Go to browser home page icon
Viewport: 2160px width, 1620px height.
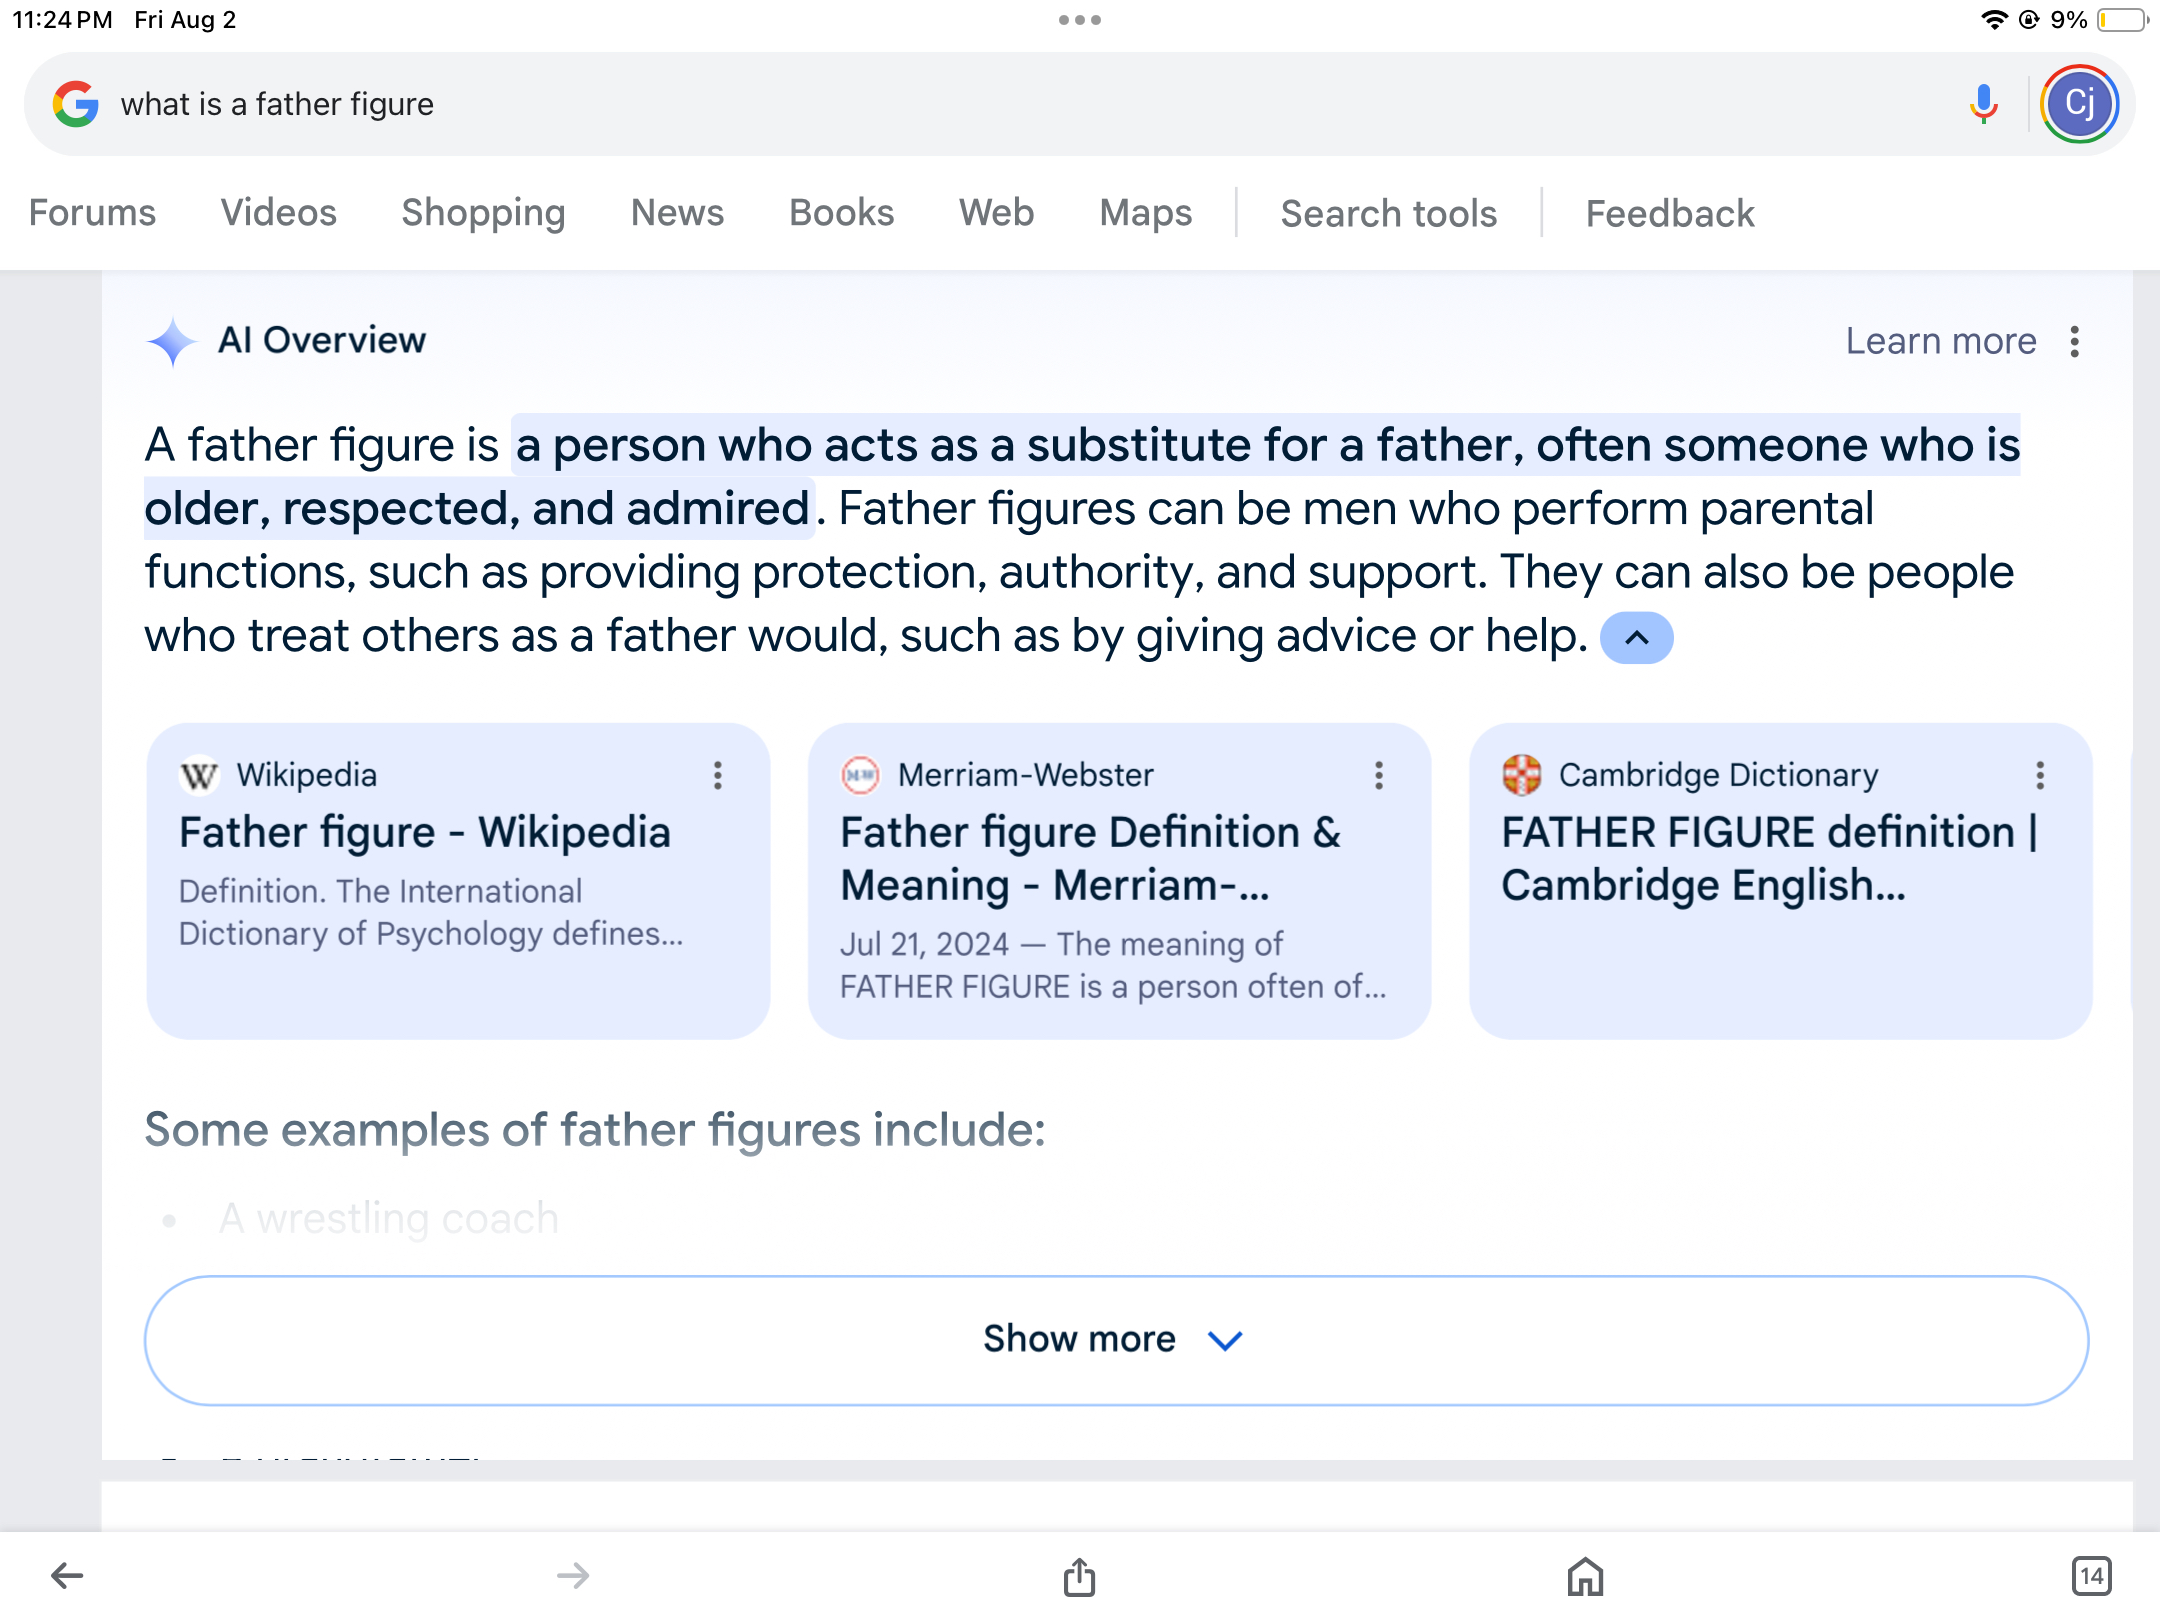(x=1585, y=1577)
